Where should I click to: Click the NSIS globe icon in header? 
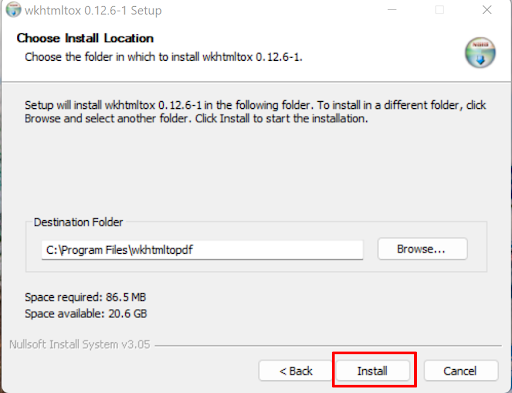click(x=480, y=53)
